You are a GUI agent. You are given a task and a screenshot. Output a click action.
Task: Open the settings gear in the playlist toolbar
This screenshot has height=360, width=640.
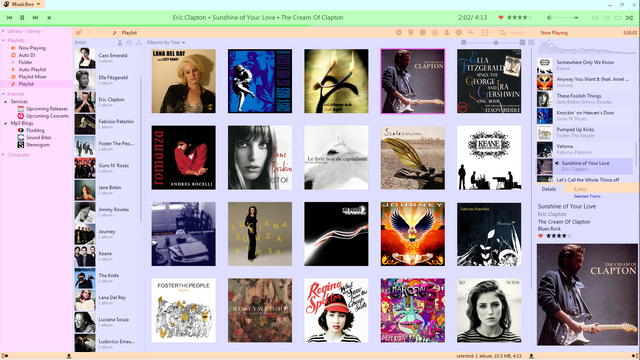coord(399,32)
